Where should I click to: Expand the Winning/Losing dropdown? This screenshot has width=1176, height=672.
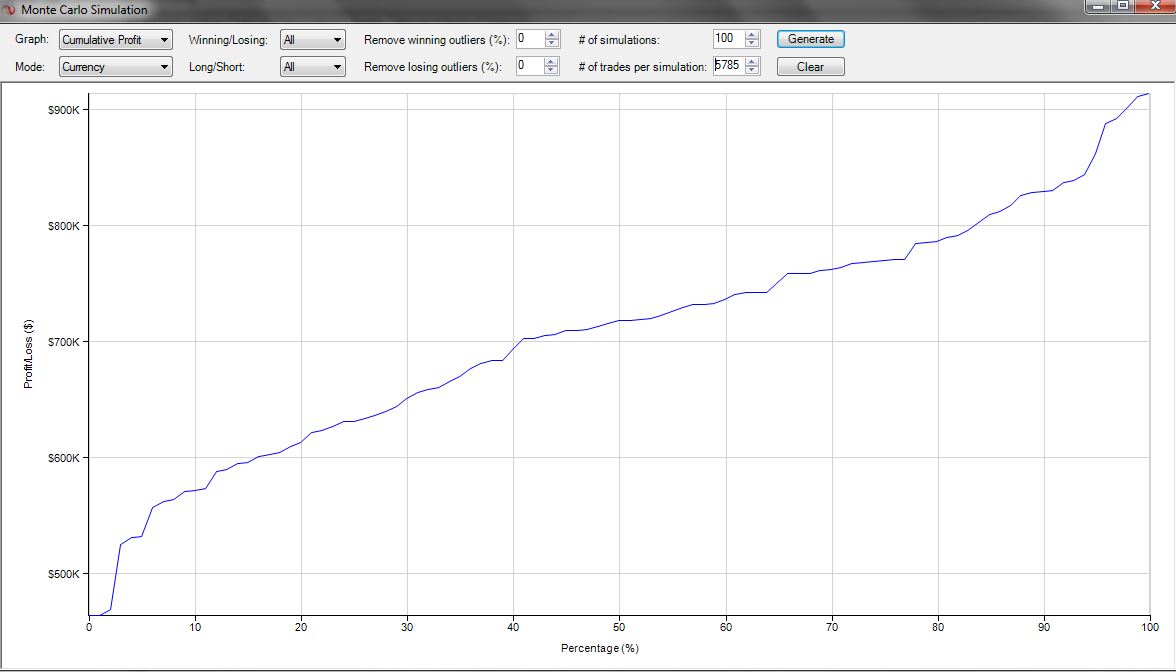tap(312, 40)
